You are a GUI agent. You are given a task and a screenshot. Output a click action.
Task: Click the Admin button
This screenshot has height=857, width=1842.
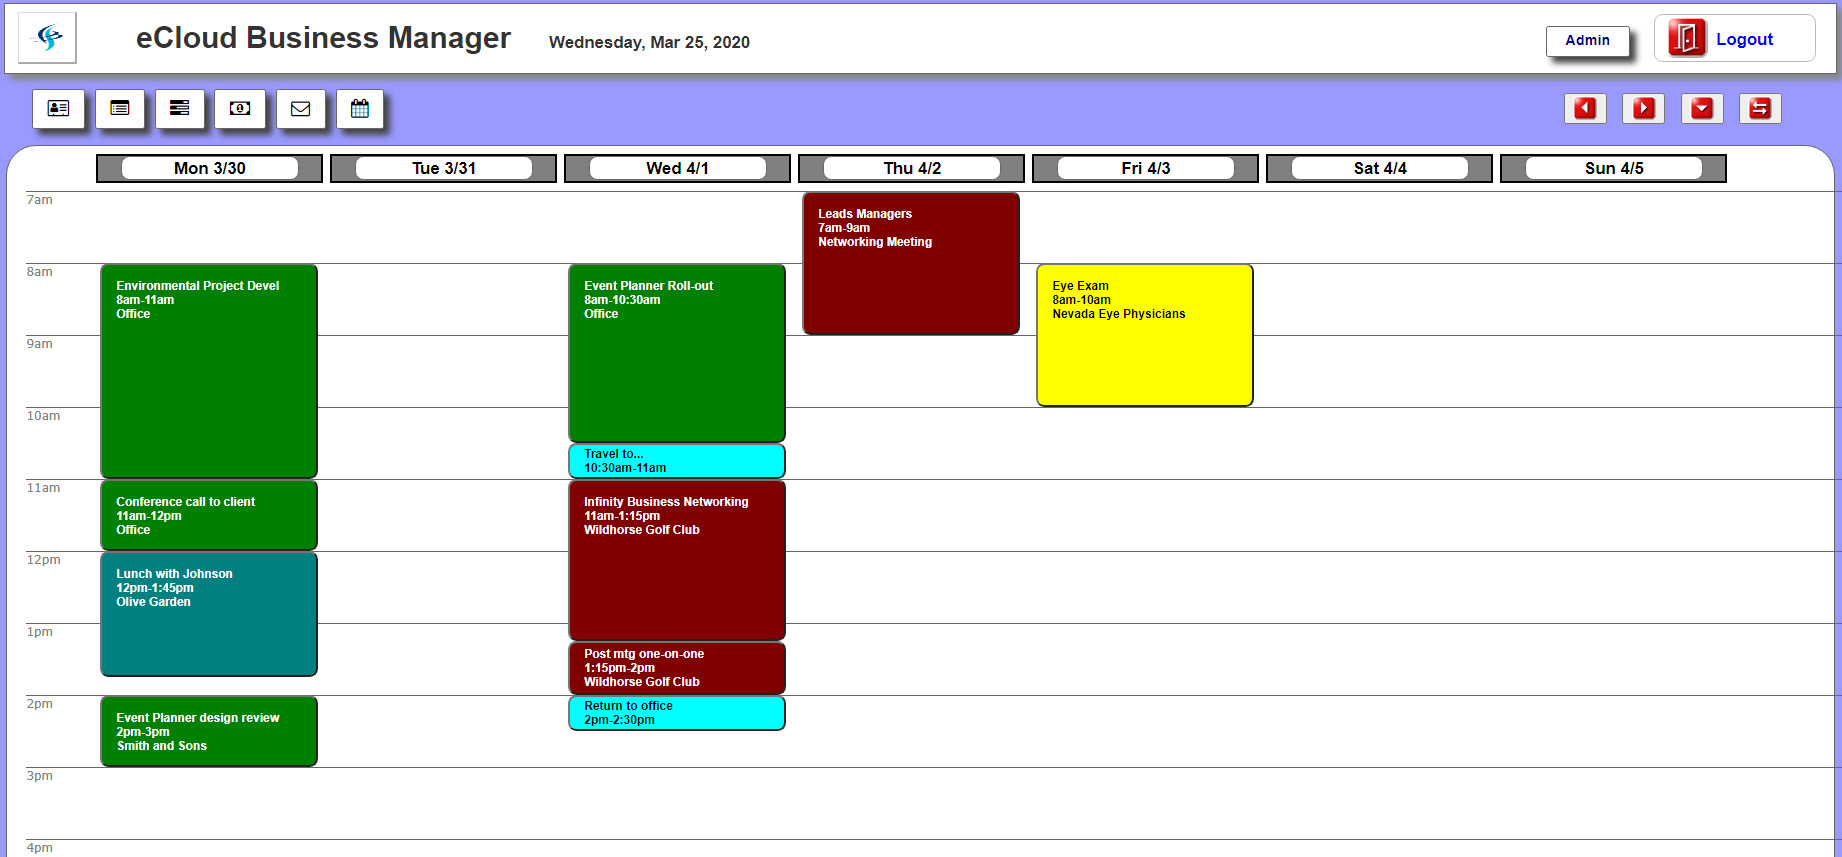point(1587,41)
